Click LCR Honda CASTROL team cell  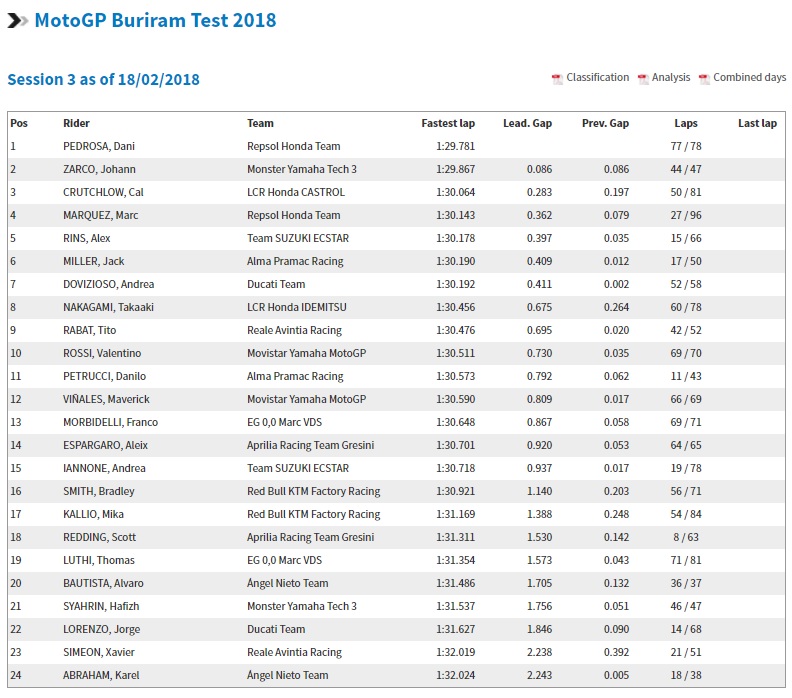[296, 192]
